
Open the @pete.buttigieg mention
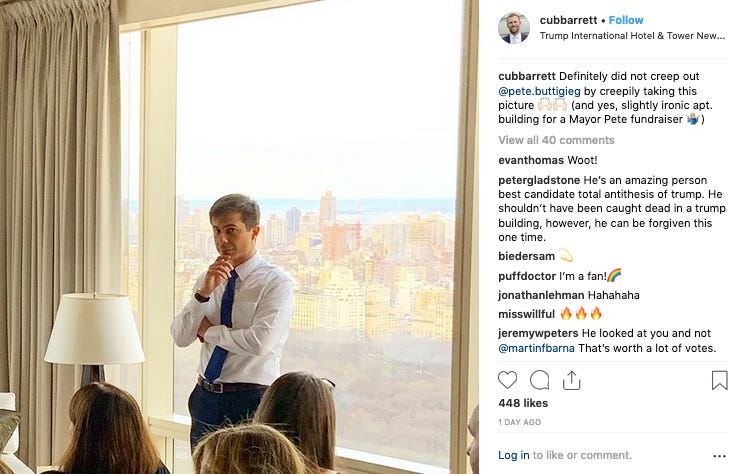point(539,91)
